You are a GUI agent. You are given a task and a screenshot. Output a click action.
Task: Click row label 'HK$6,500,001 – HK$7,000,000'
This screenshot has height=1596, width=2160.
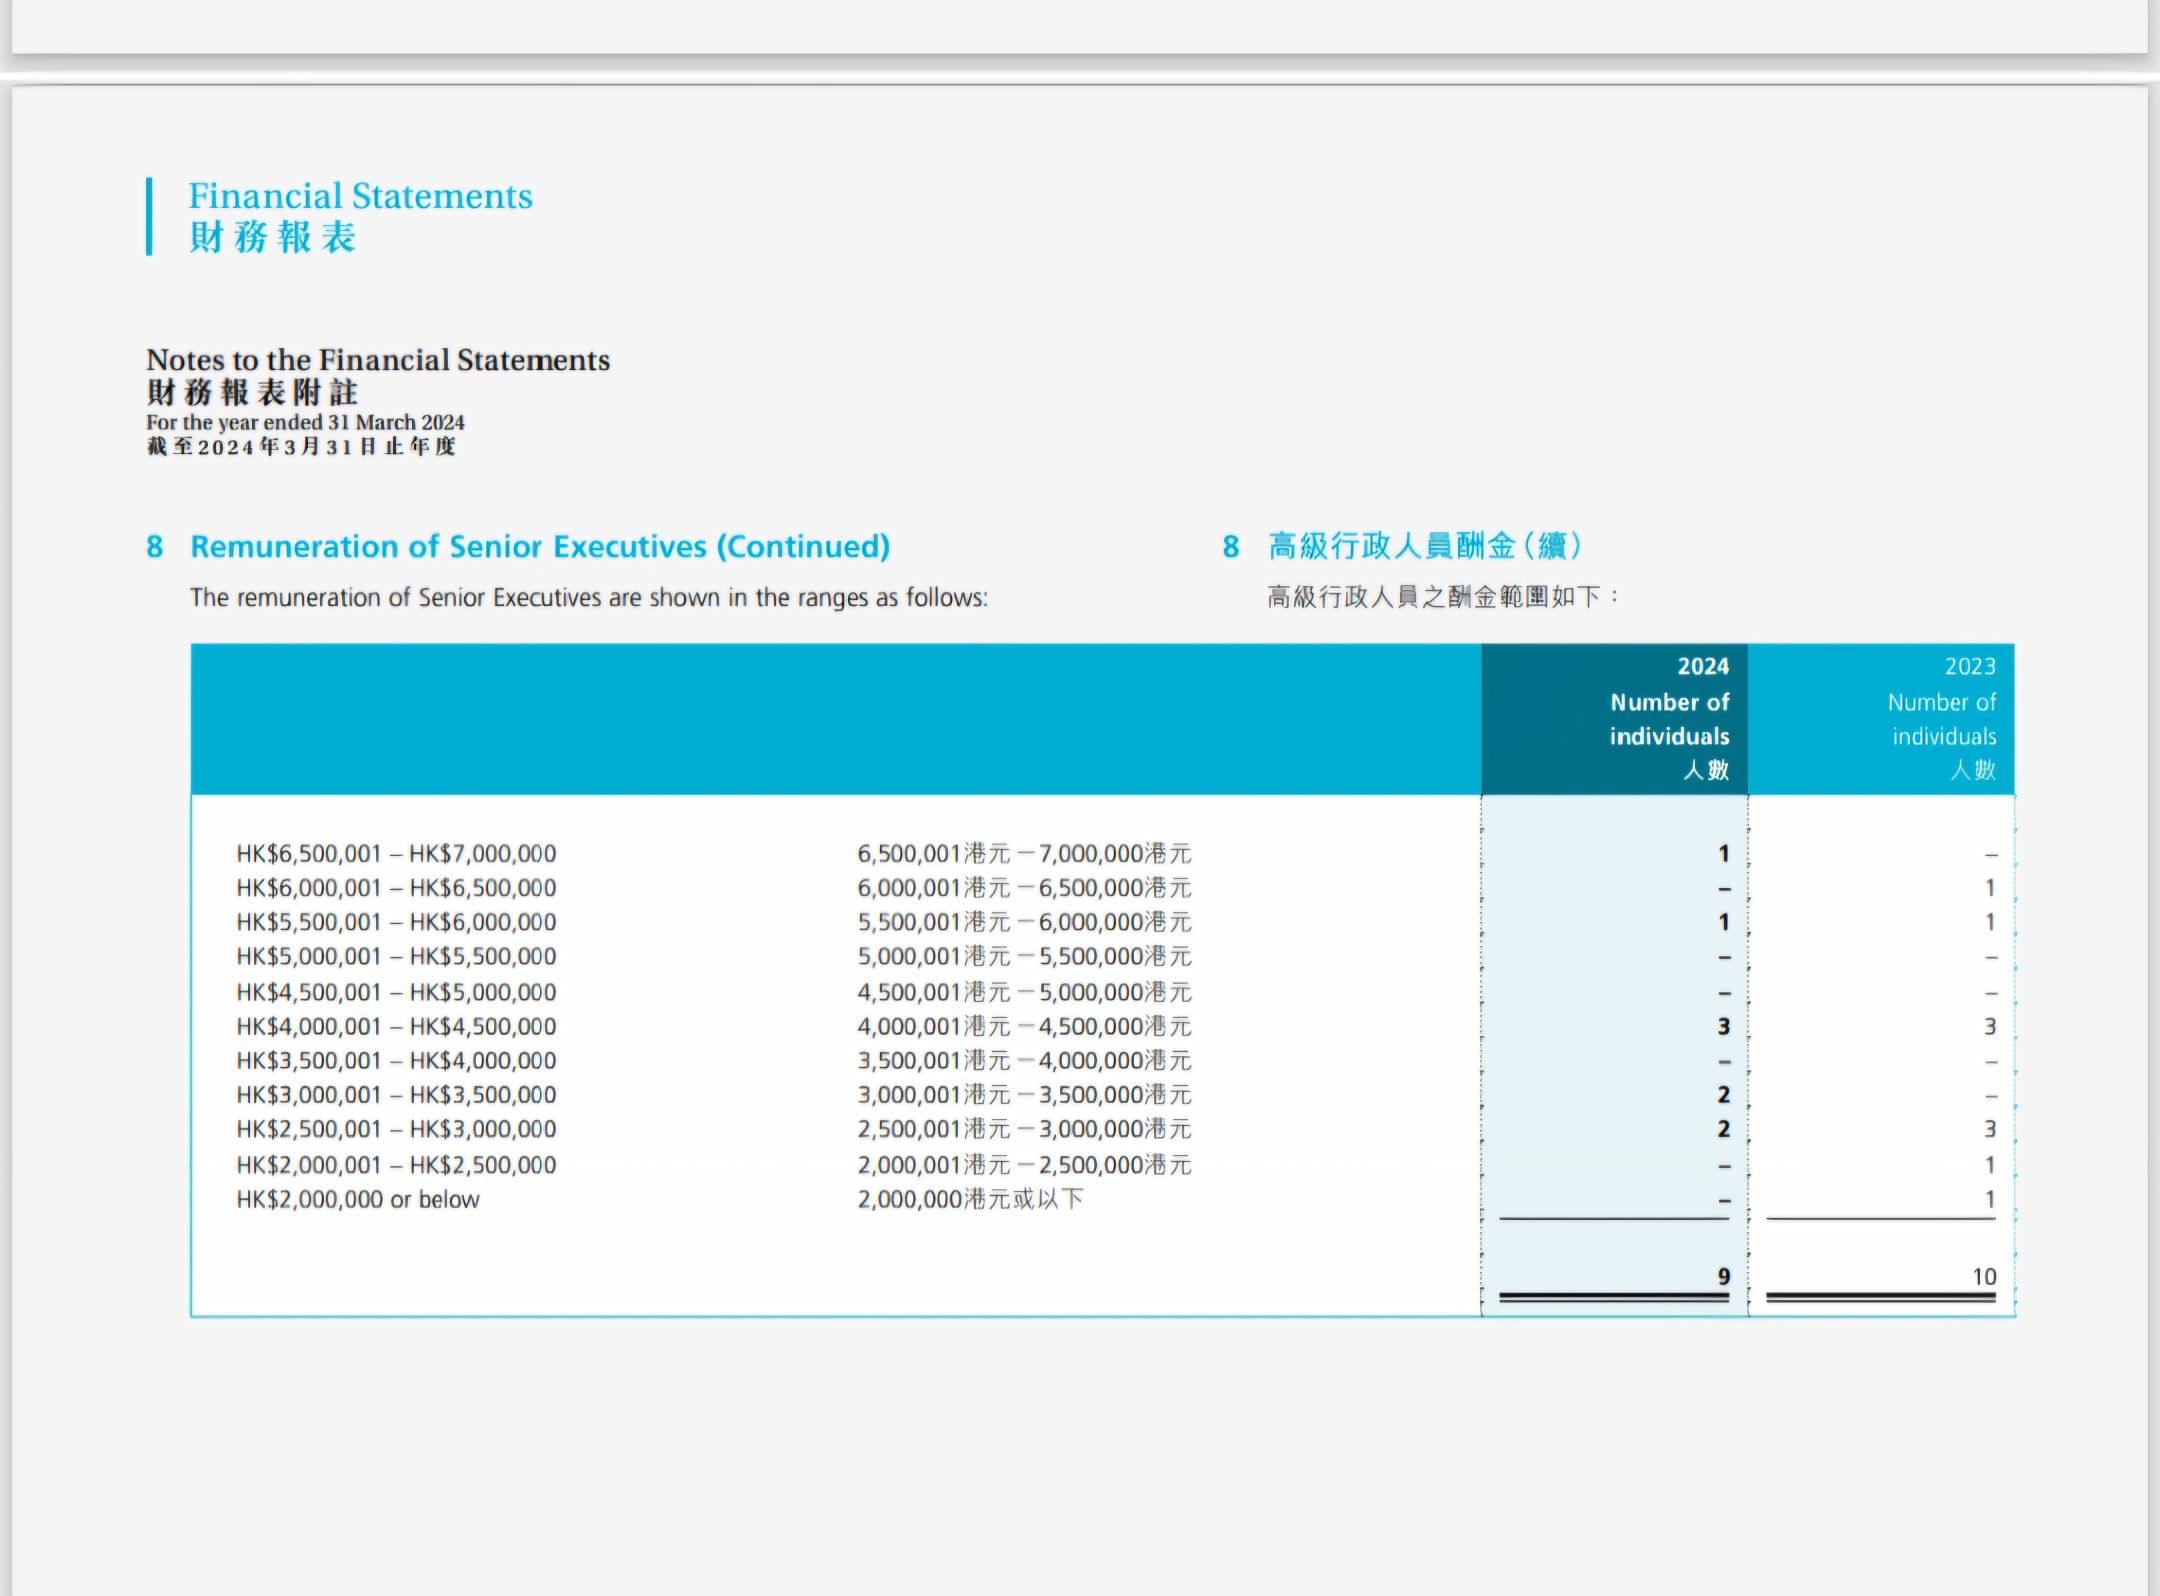396,854
